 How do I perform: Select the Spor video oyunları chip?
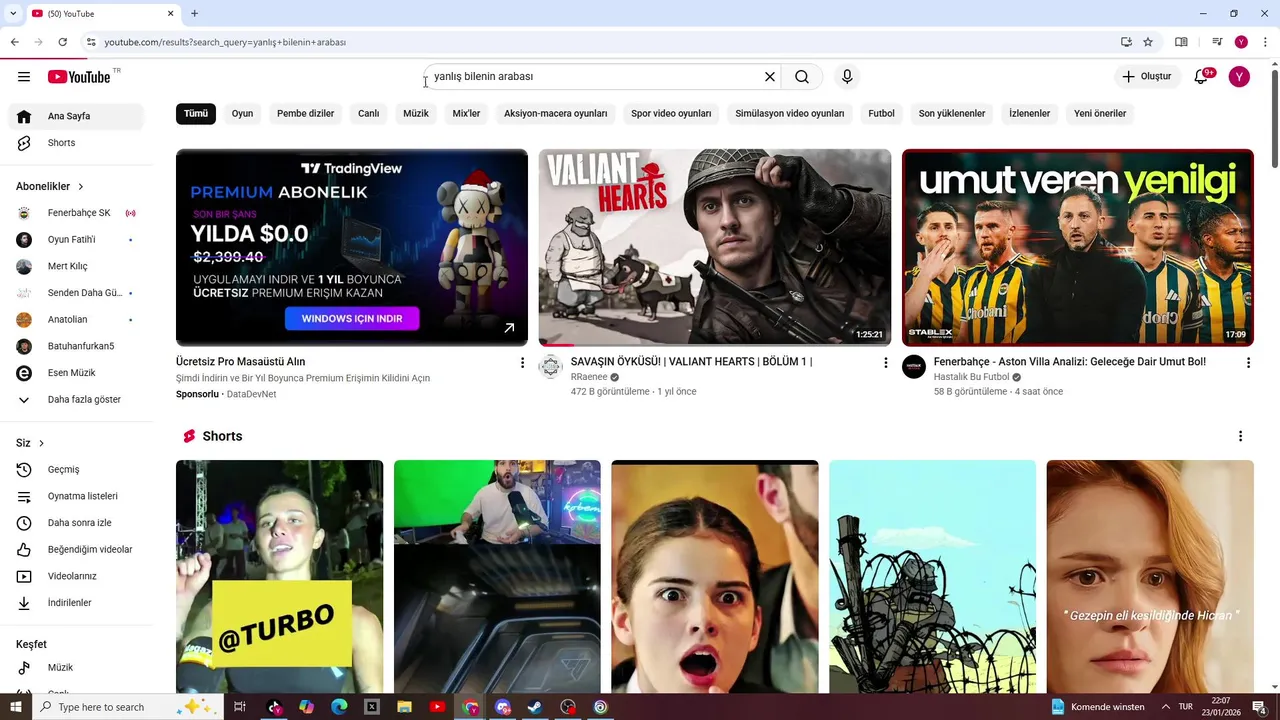point(671,114)
